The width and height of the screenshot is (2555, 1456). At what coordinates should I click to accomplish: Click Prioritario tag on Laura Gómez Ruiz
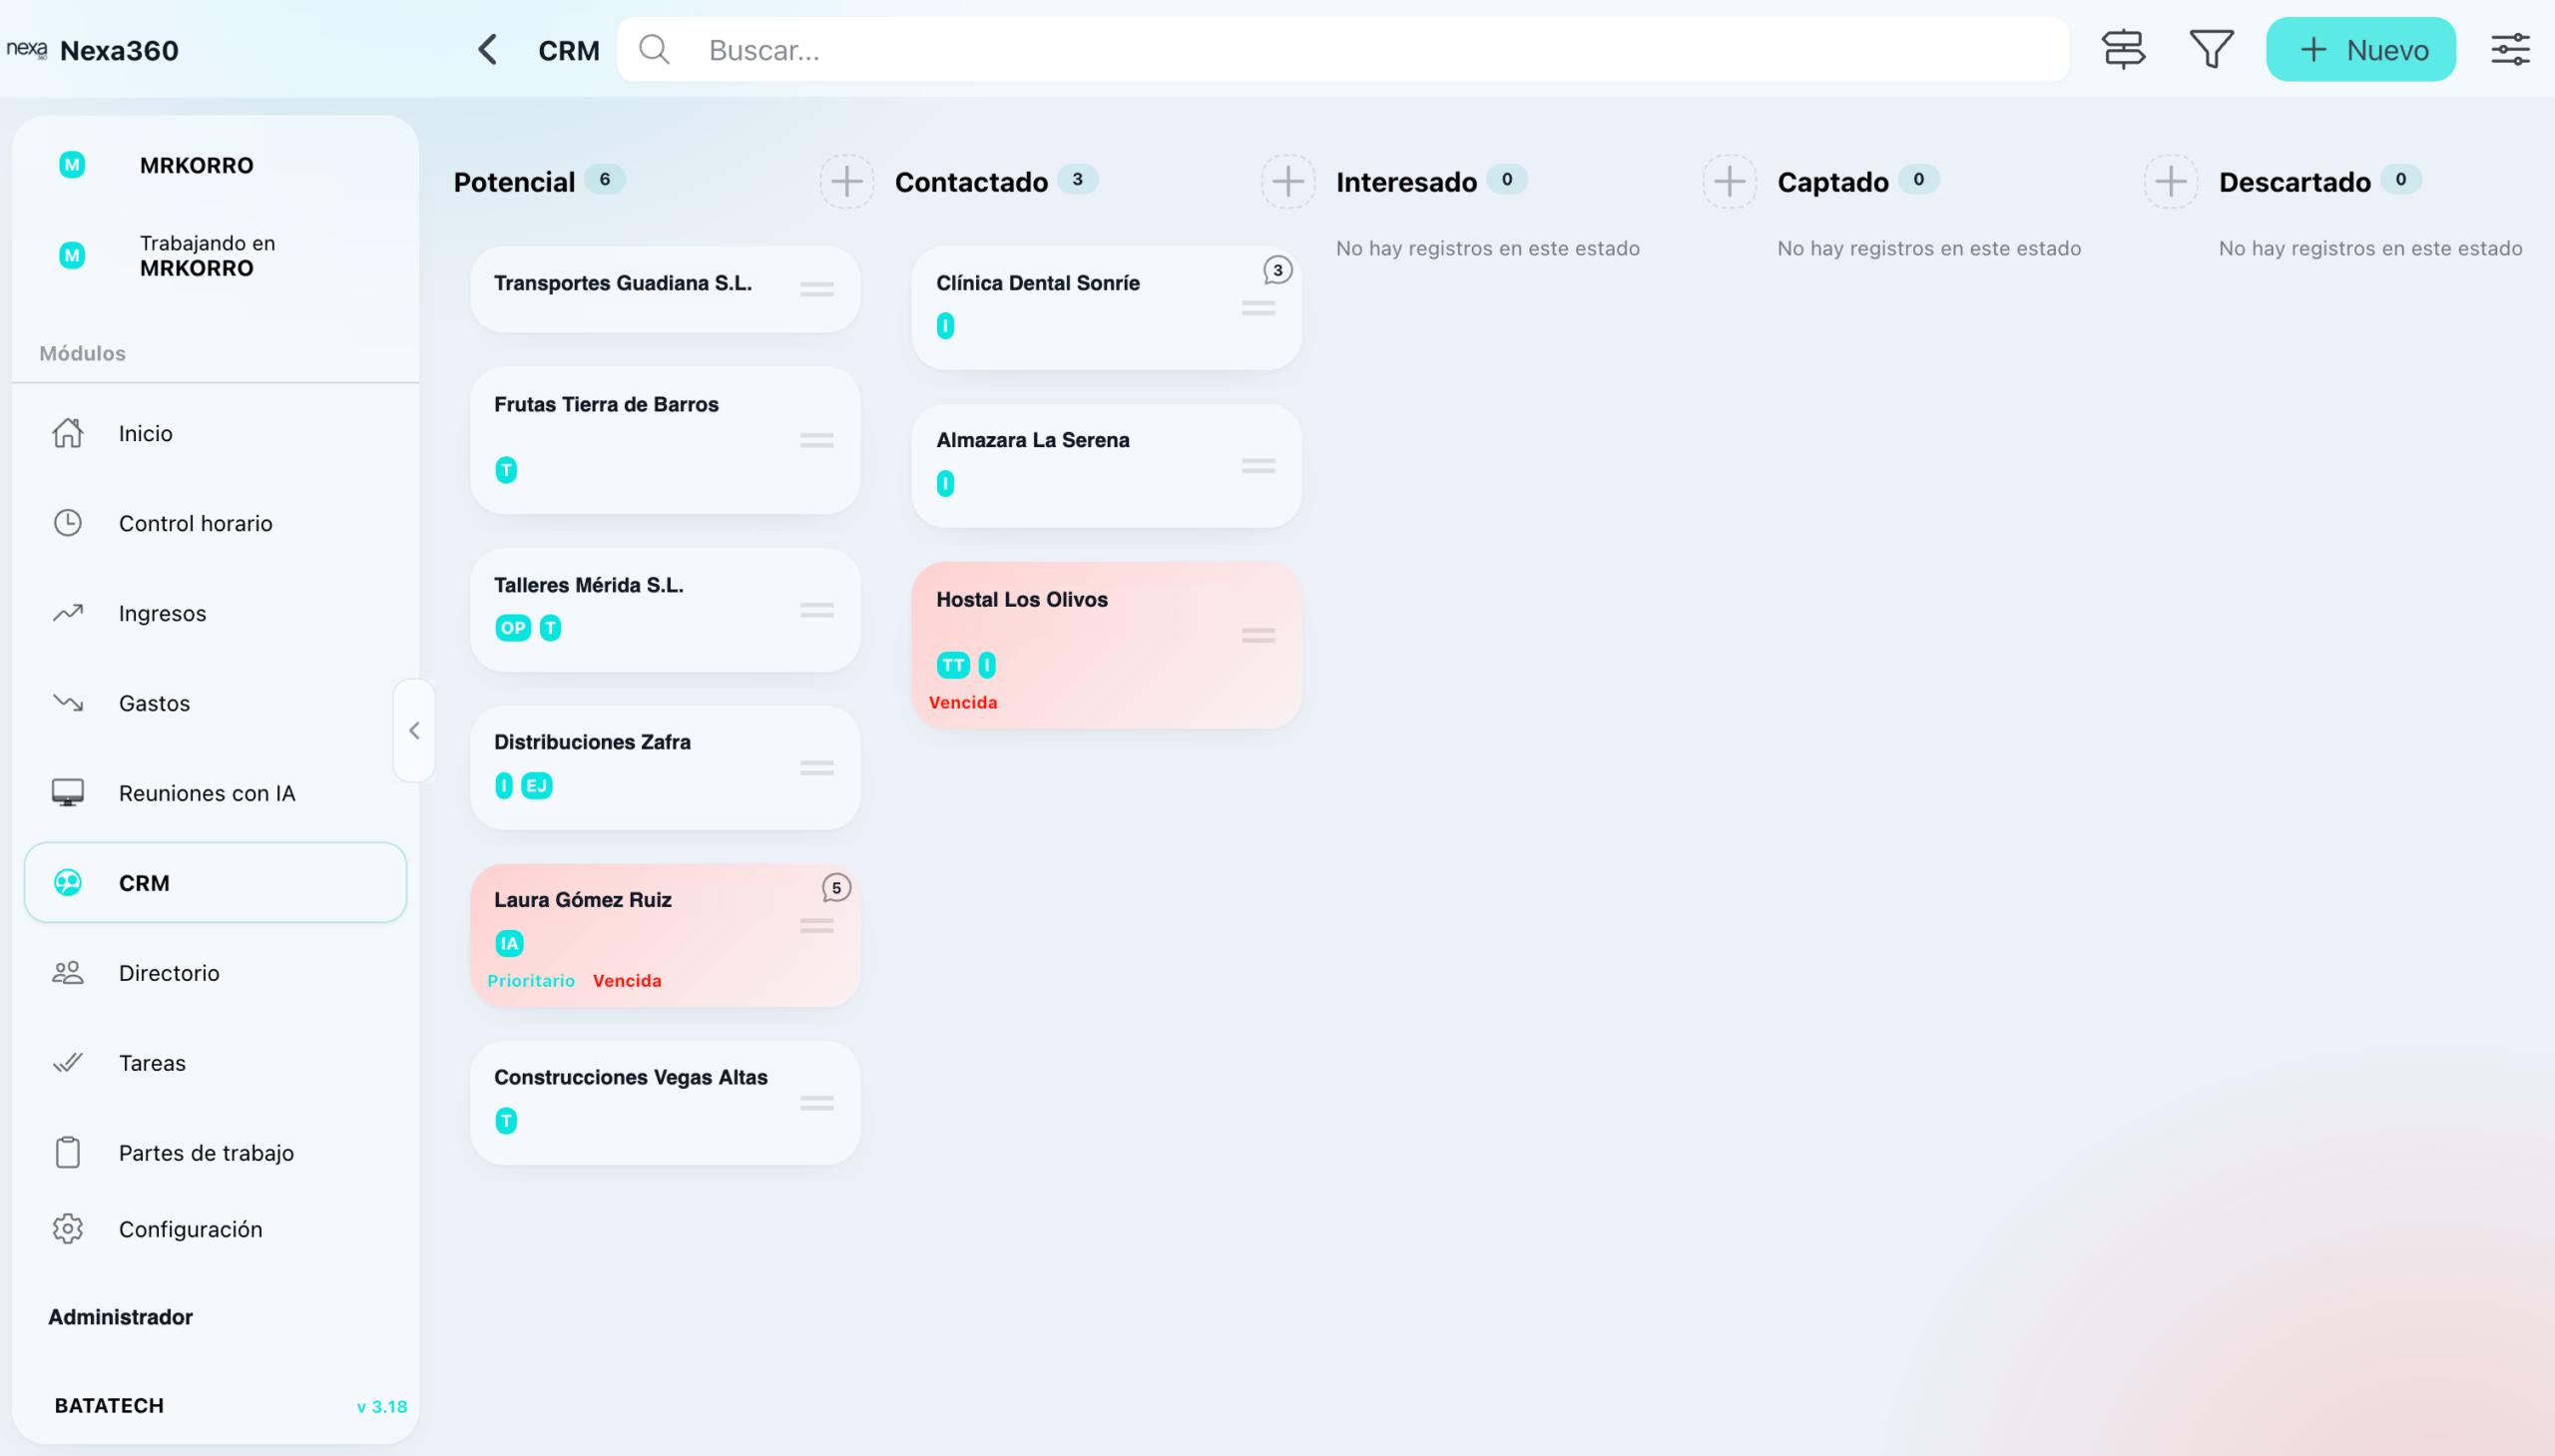(x=531, y=981)
